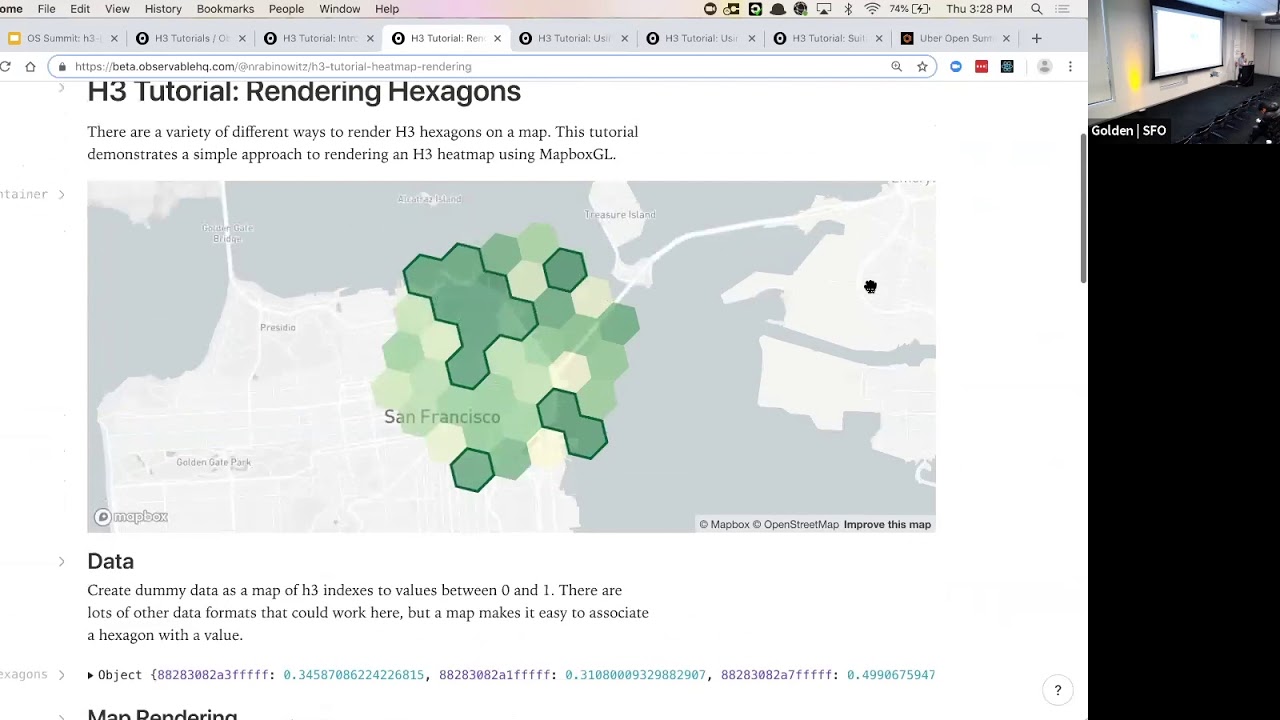Click the Golden | SFO video thumbnail
Viewport: 1280px width, 720px height.
(x=1184, y=72)
